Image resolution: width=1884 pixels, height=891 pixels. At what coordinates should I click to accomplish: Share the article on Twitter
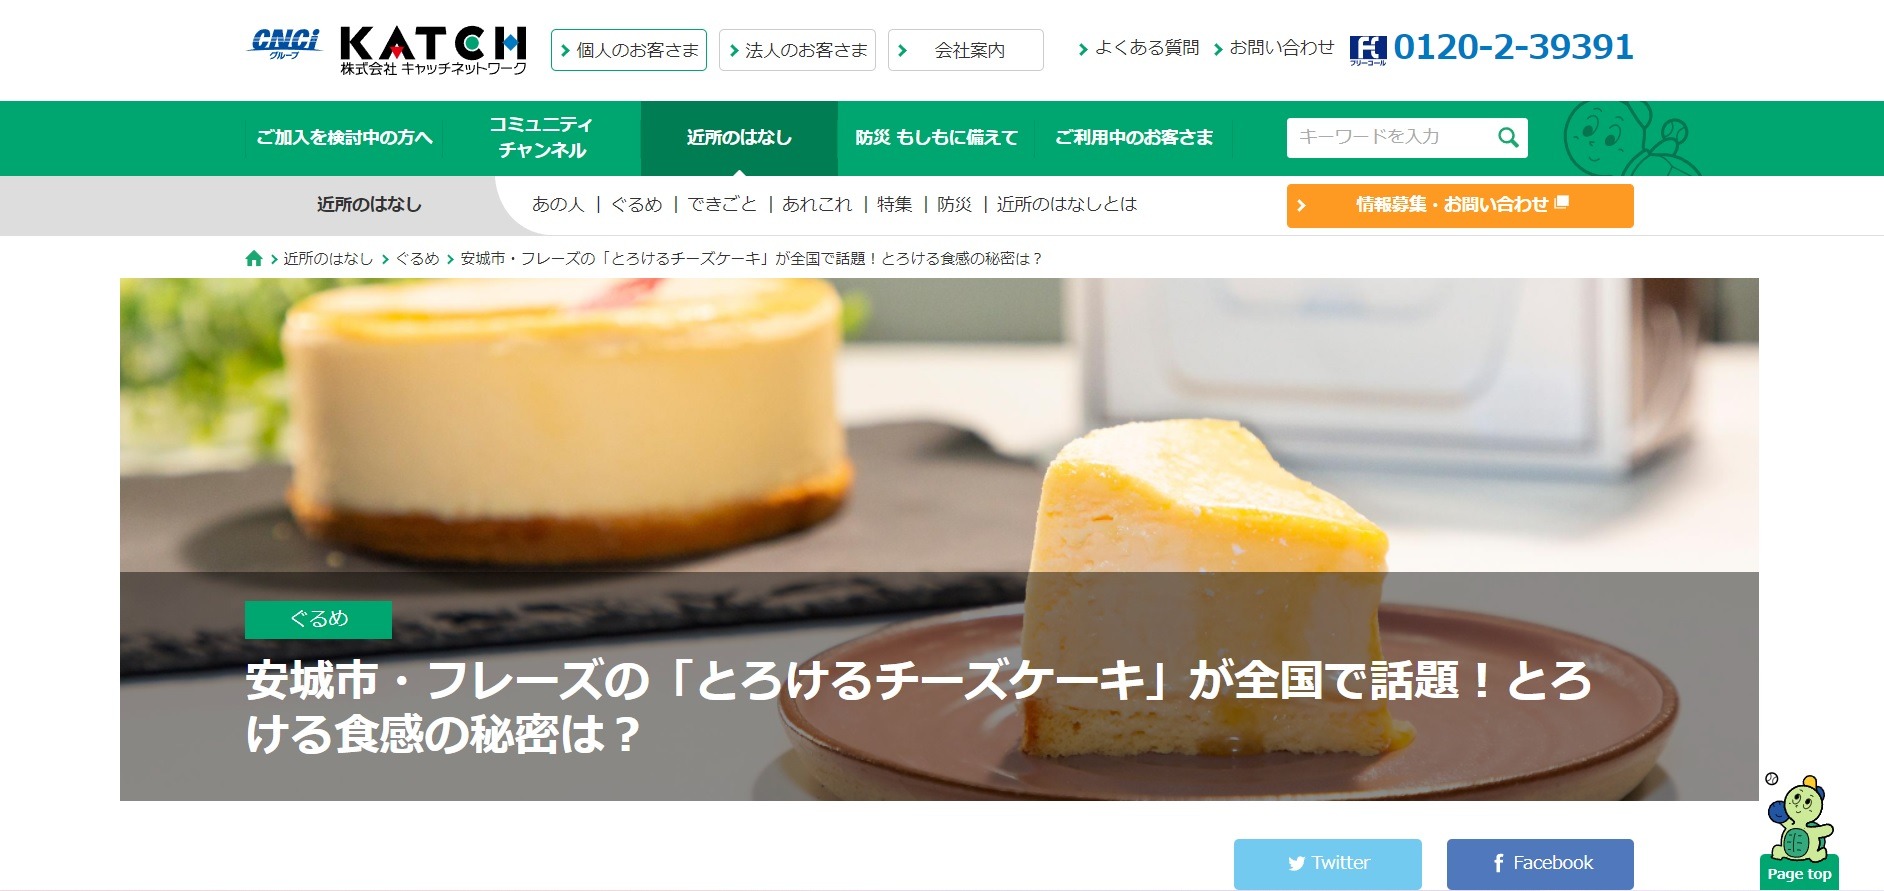tap(1327, 863)
